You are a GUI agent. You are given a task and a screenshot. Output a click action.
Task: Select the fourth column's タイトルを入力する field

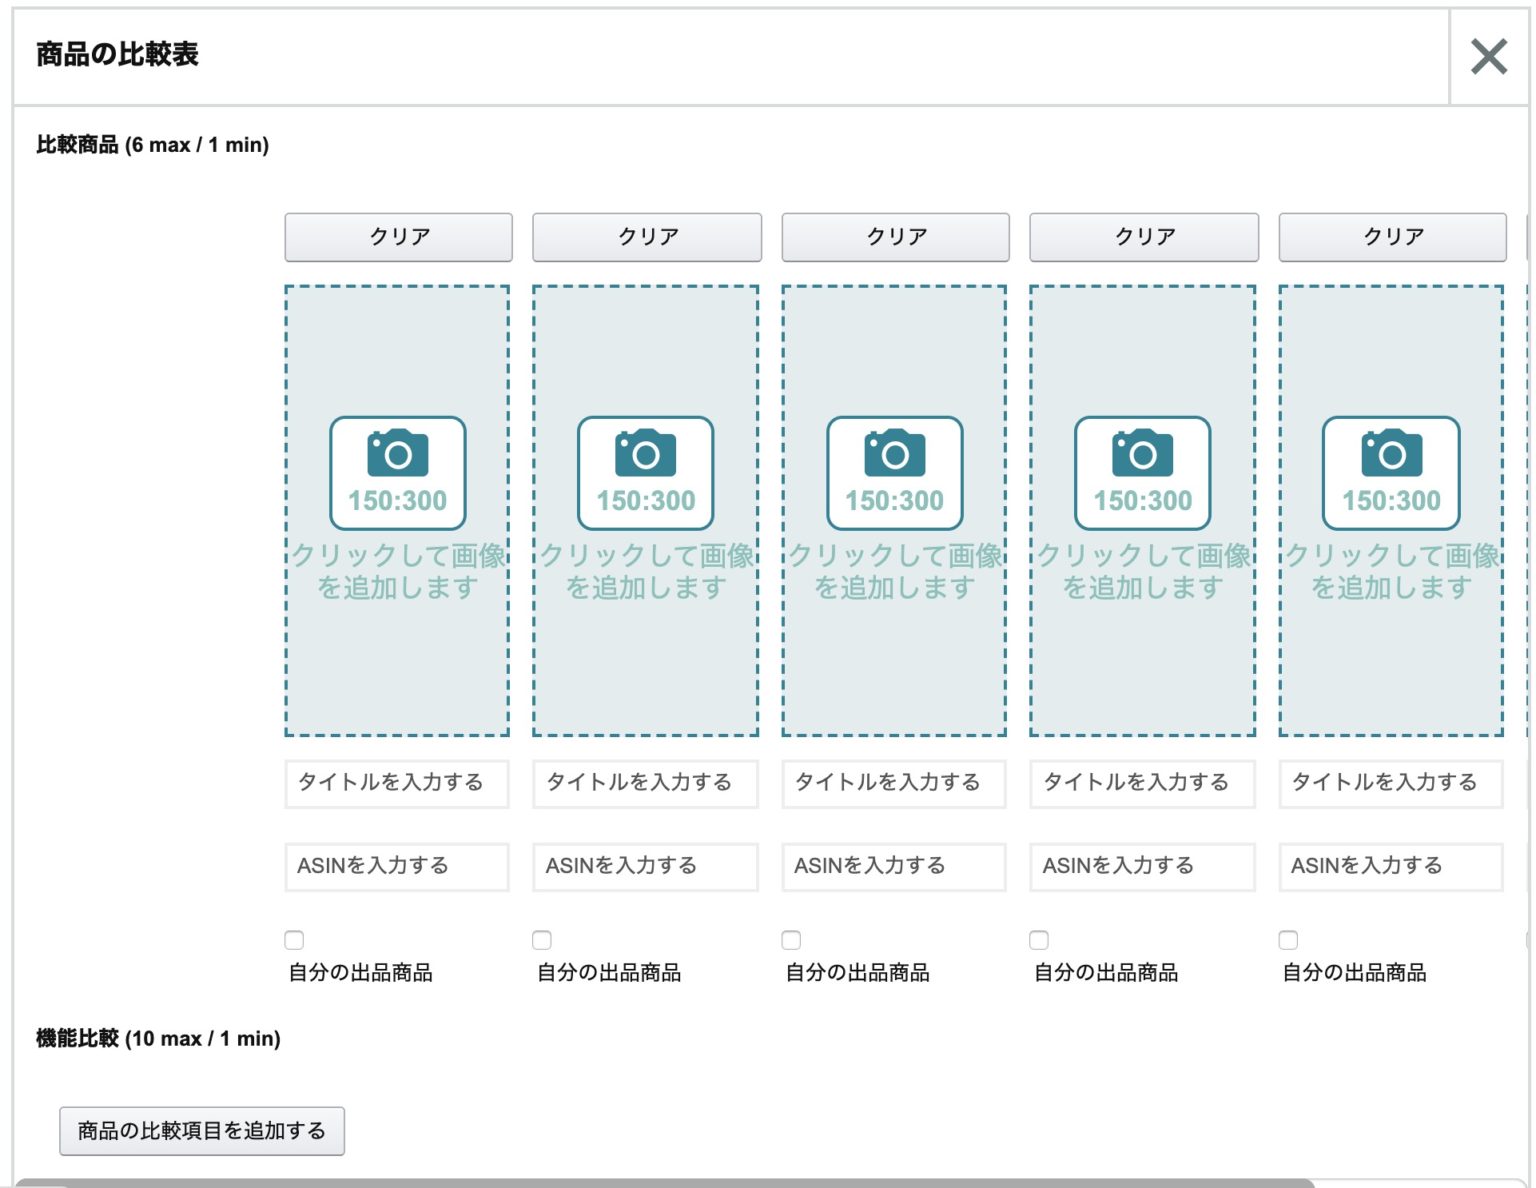(x=1142, y=783)
